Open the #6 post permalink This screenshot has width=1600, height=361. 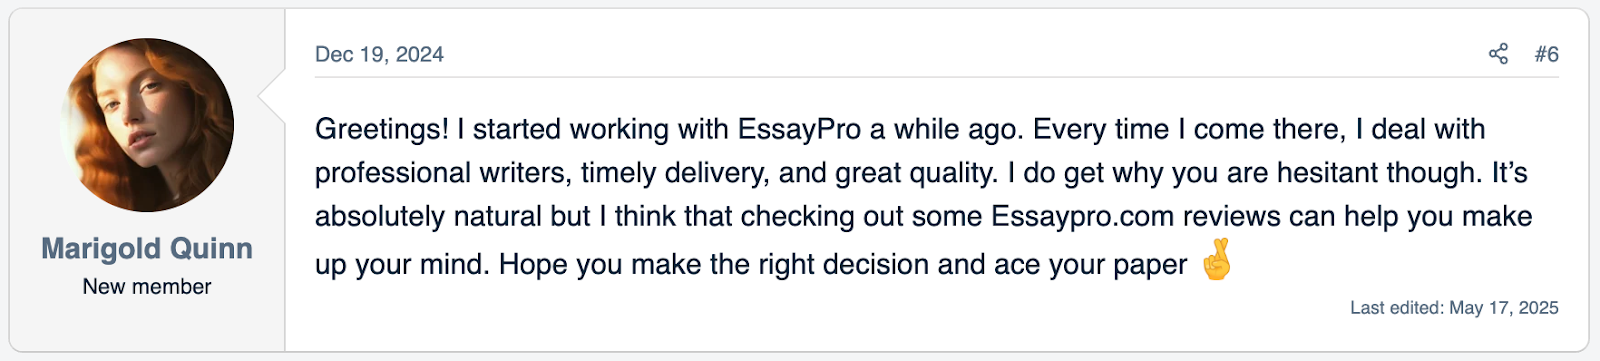click(x=1547, y=54)
